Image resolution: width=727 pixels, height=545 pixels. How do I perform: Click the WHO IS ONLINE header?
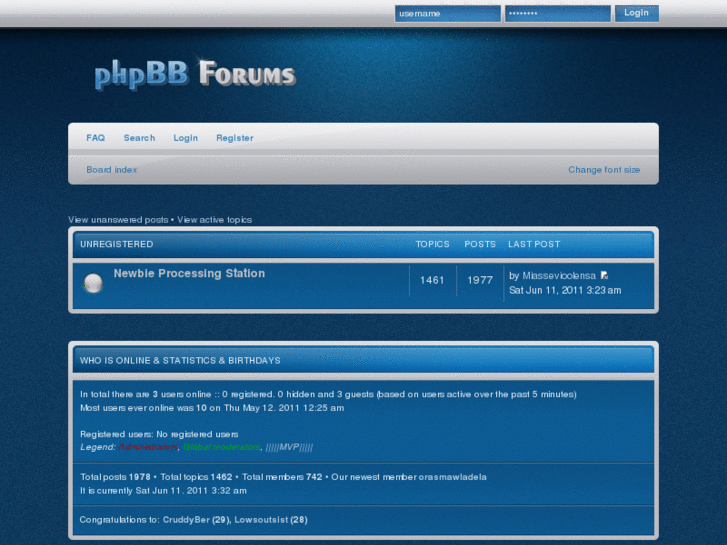tap(180, 360)
